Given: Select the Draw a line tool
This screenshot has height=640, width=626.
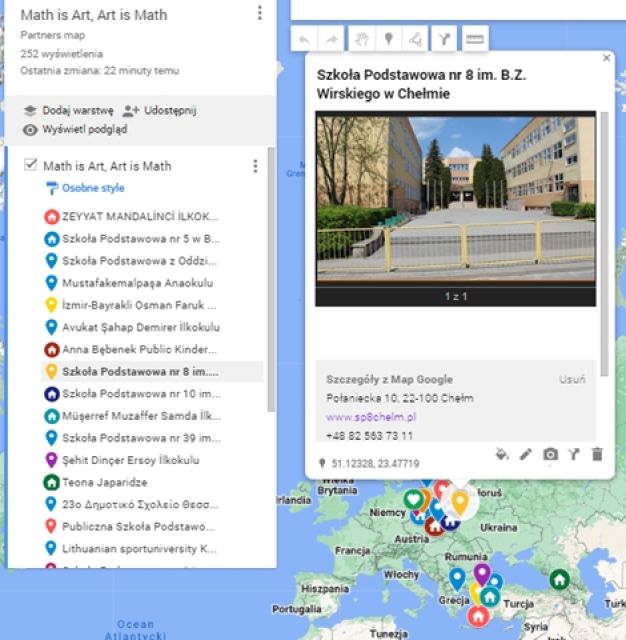Looking at the screenshot, I should [415, 39].
